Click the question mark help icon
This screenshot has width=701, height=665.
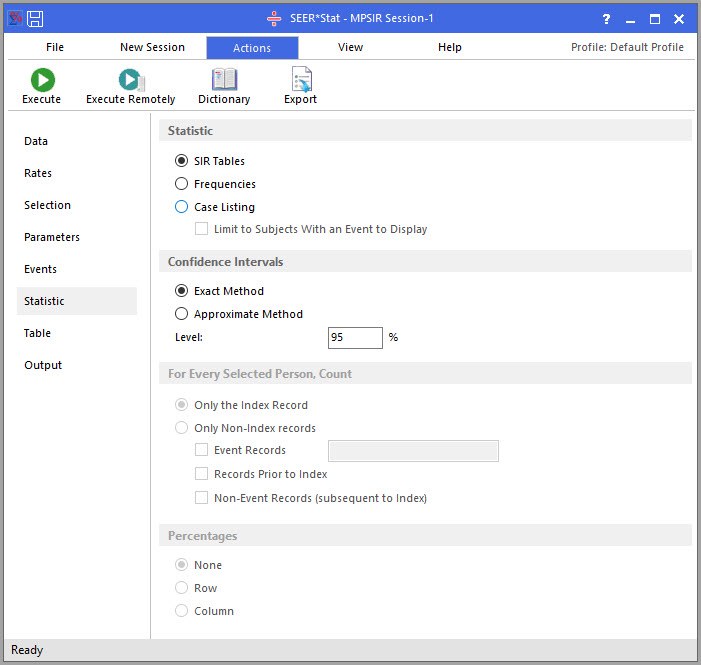tap(608, 19)
